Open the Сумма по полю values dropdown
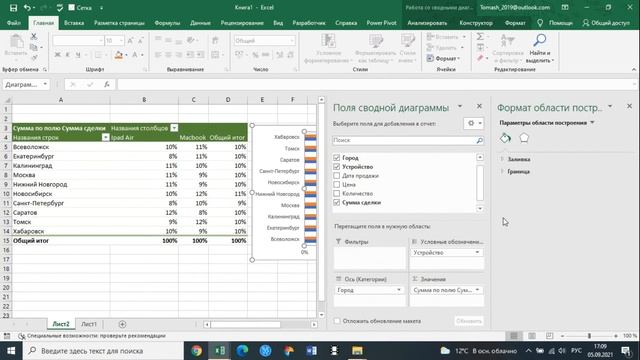 [477, 290]
